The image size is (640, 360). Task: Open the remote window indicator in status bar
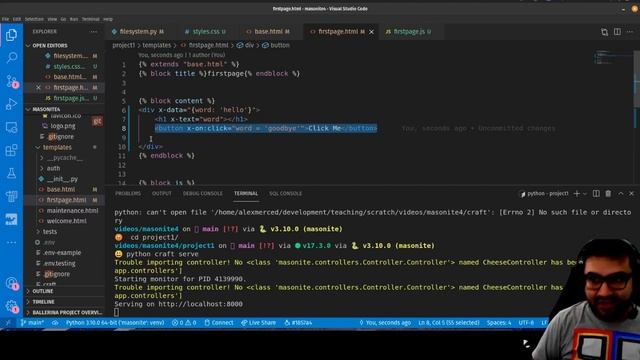point(8,322)
